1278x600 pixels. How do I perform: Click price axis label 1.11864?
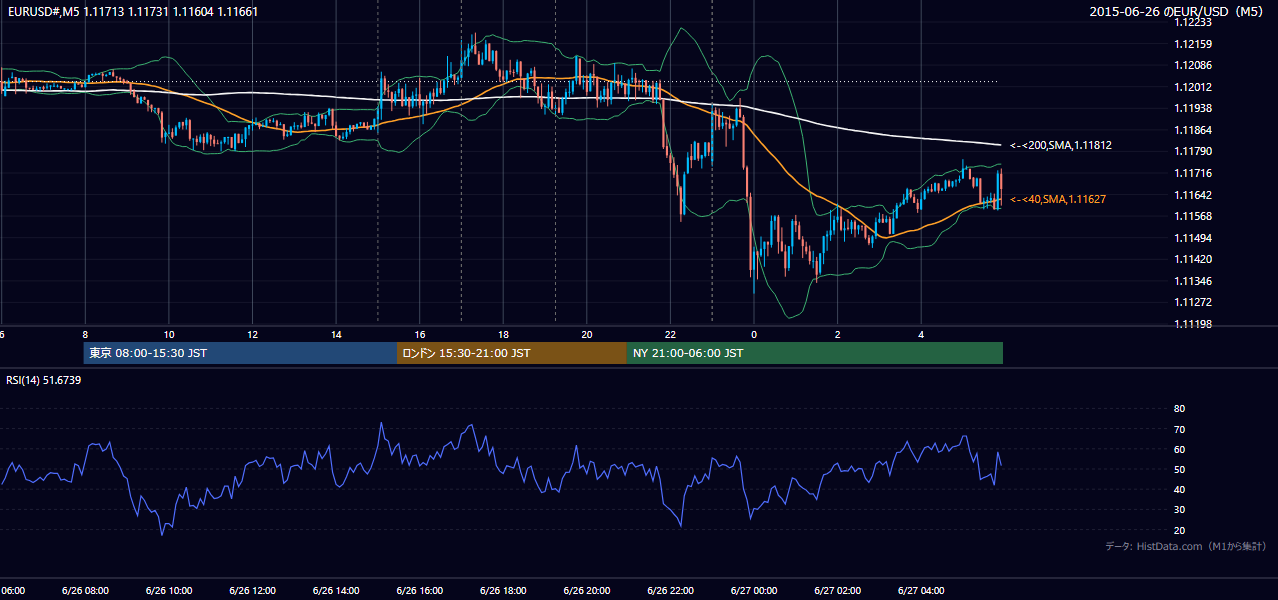1193,130
